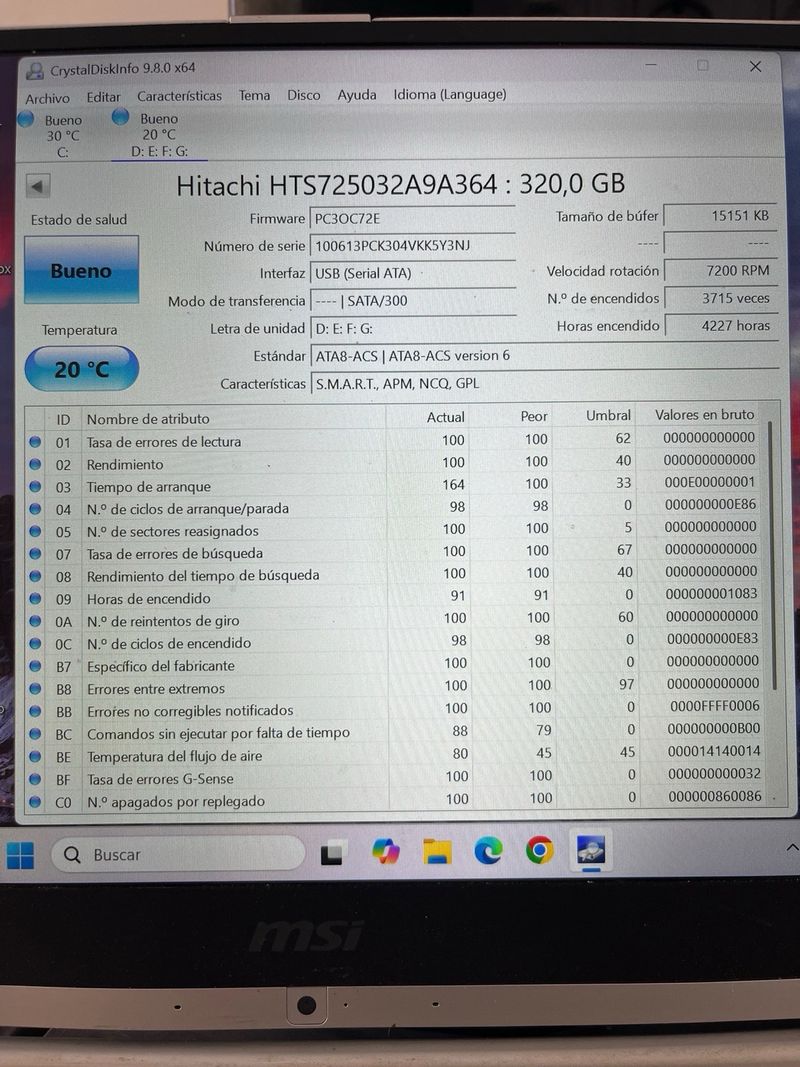Image resolution: width=800 pixels, height=1067 pixels.
Task: Open the Disco menu
Action: tap(303, 95)
